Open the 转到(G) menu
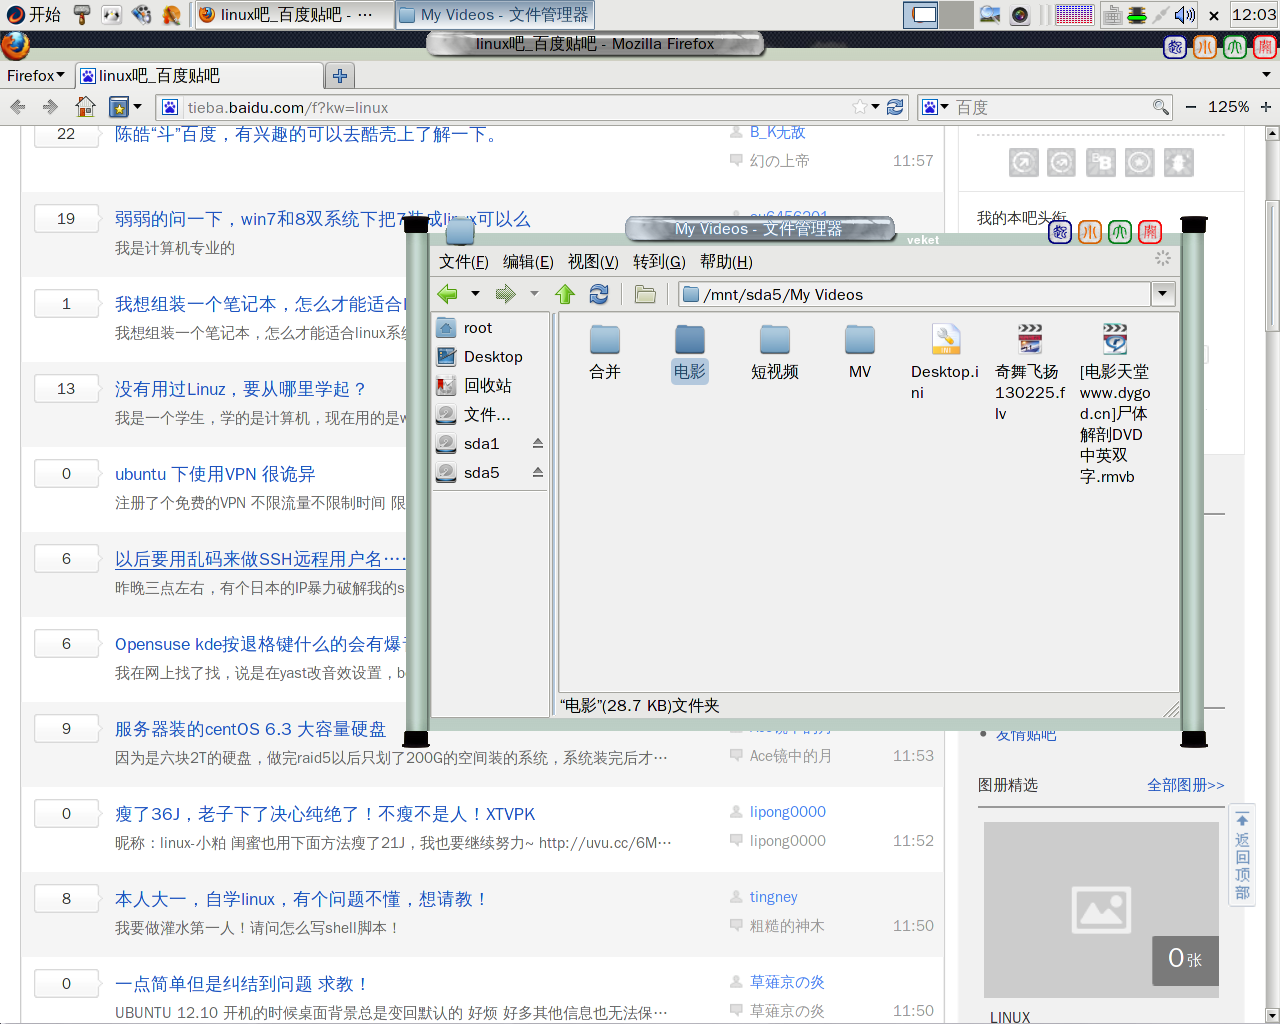1280x1024 pixels. [659, 262]
